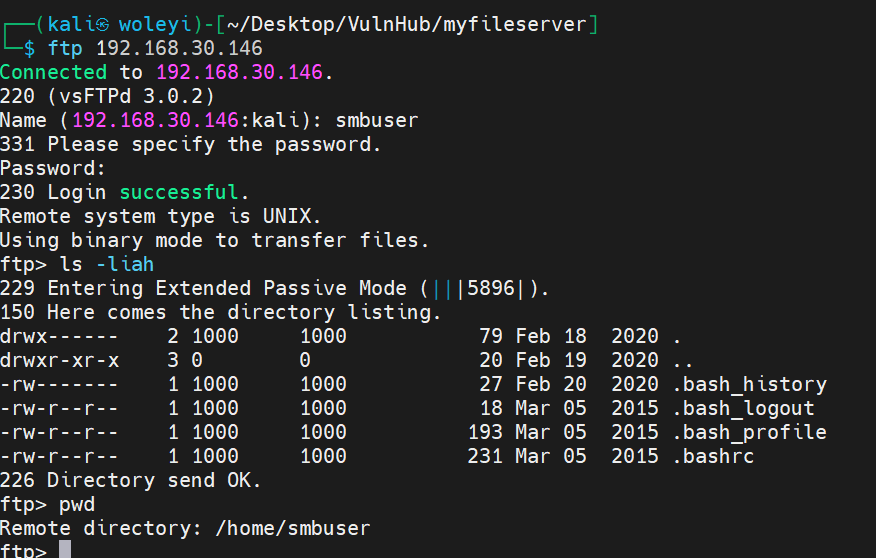Screen dimensions: 876x558
Task: Click the .bash_logout file entry
Action: (743, 409)
